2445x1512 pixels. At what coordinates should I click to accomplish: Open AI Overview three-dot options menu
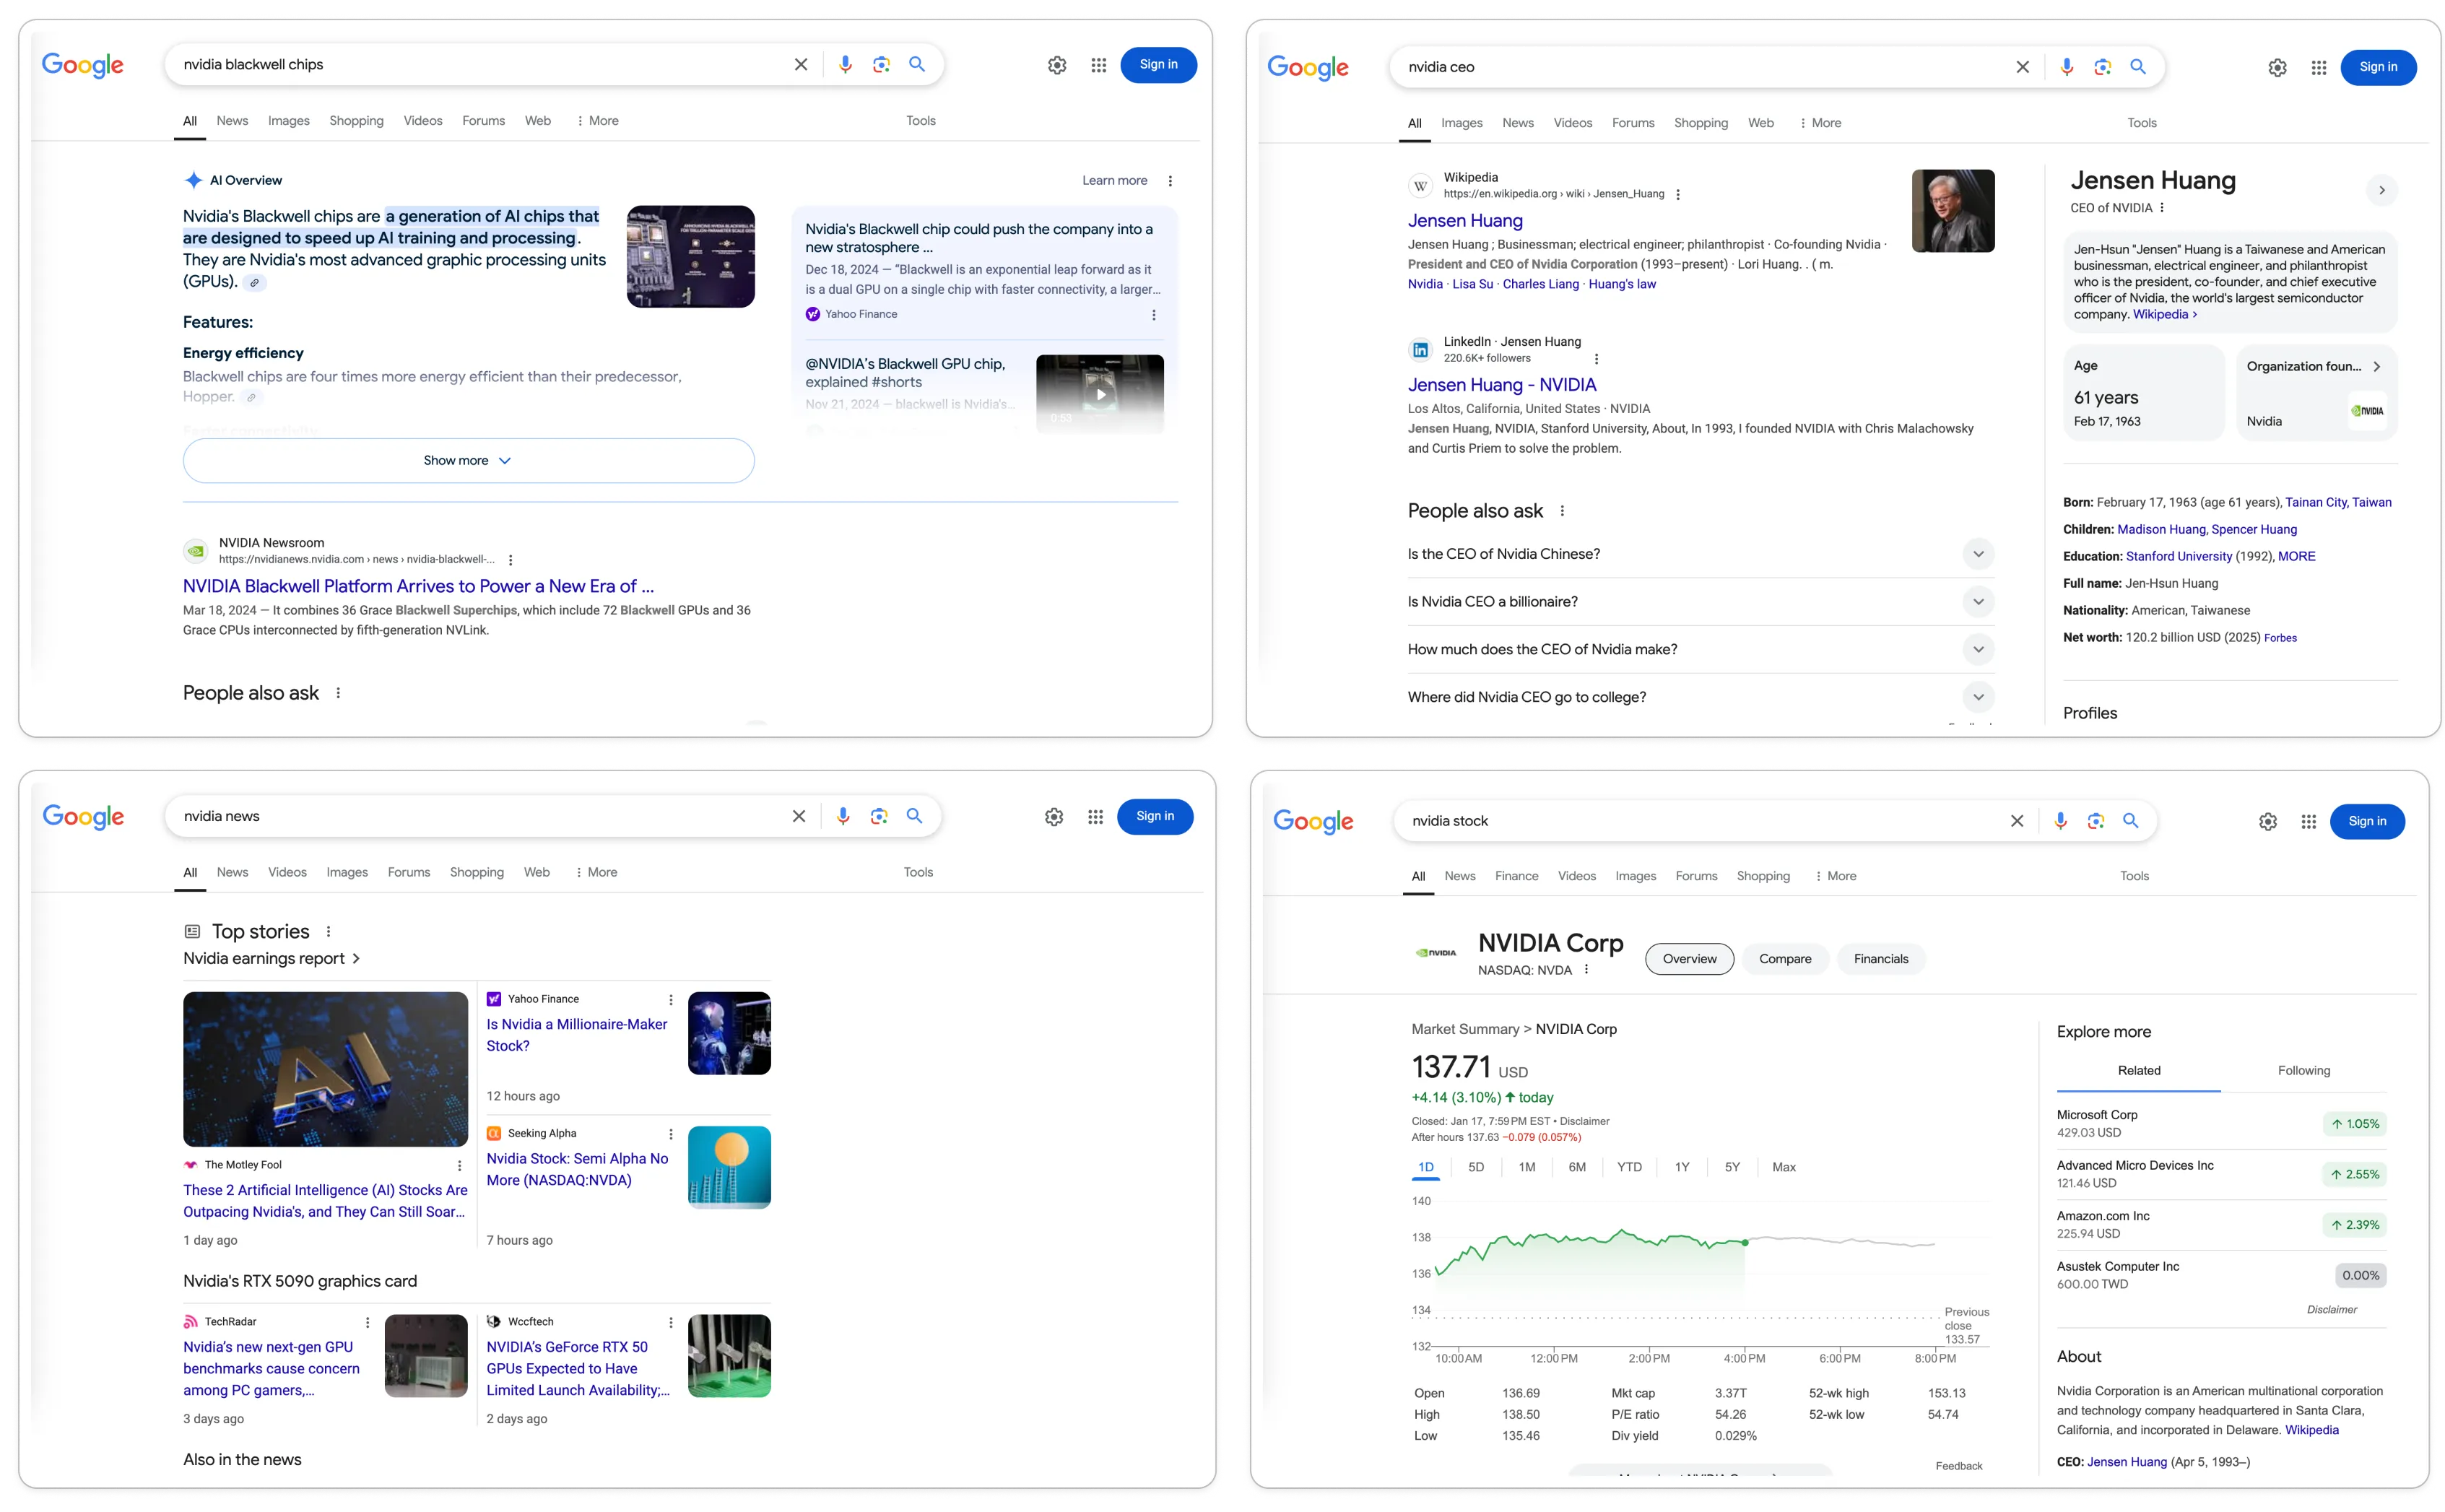point(1170,181)
